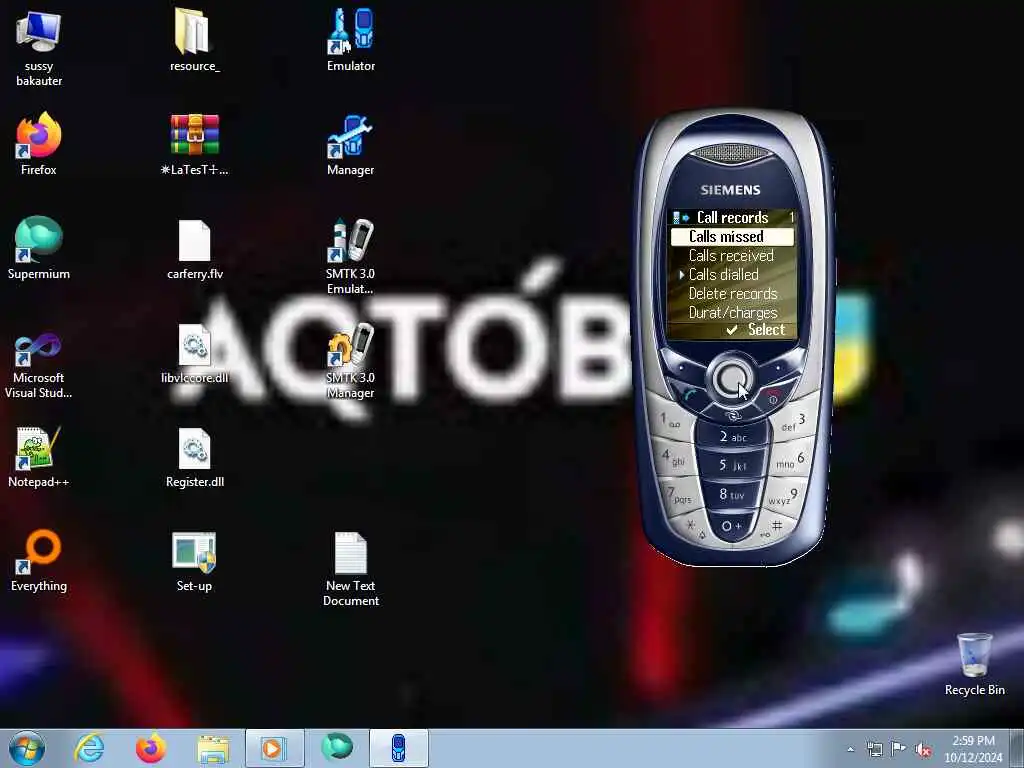Select Delete records on phone screen
Viewport: 1024px width, 768px height.
(x=732, y=293)
